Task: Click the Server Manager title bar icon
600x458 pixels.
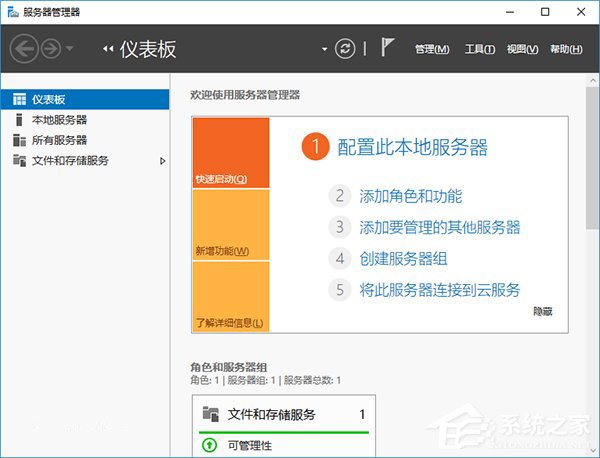Action: [x=13, y=12]
